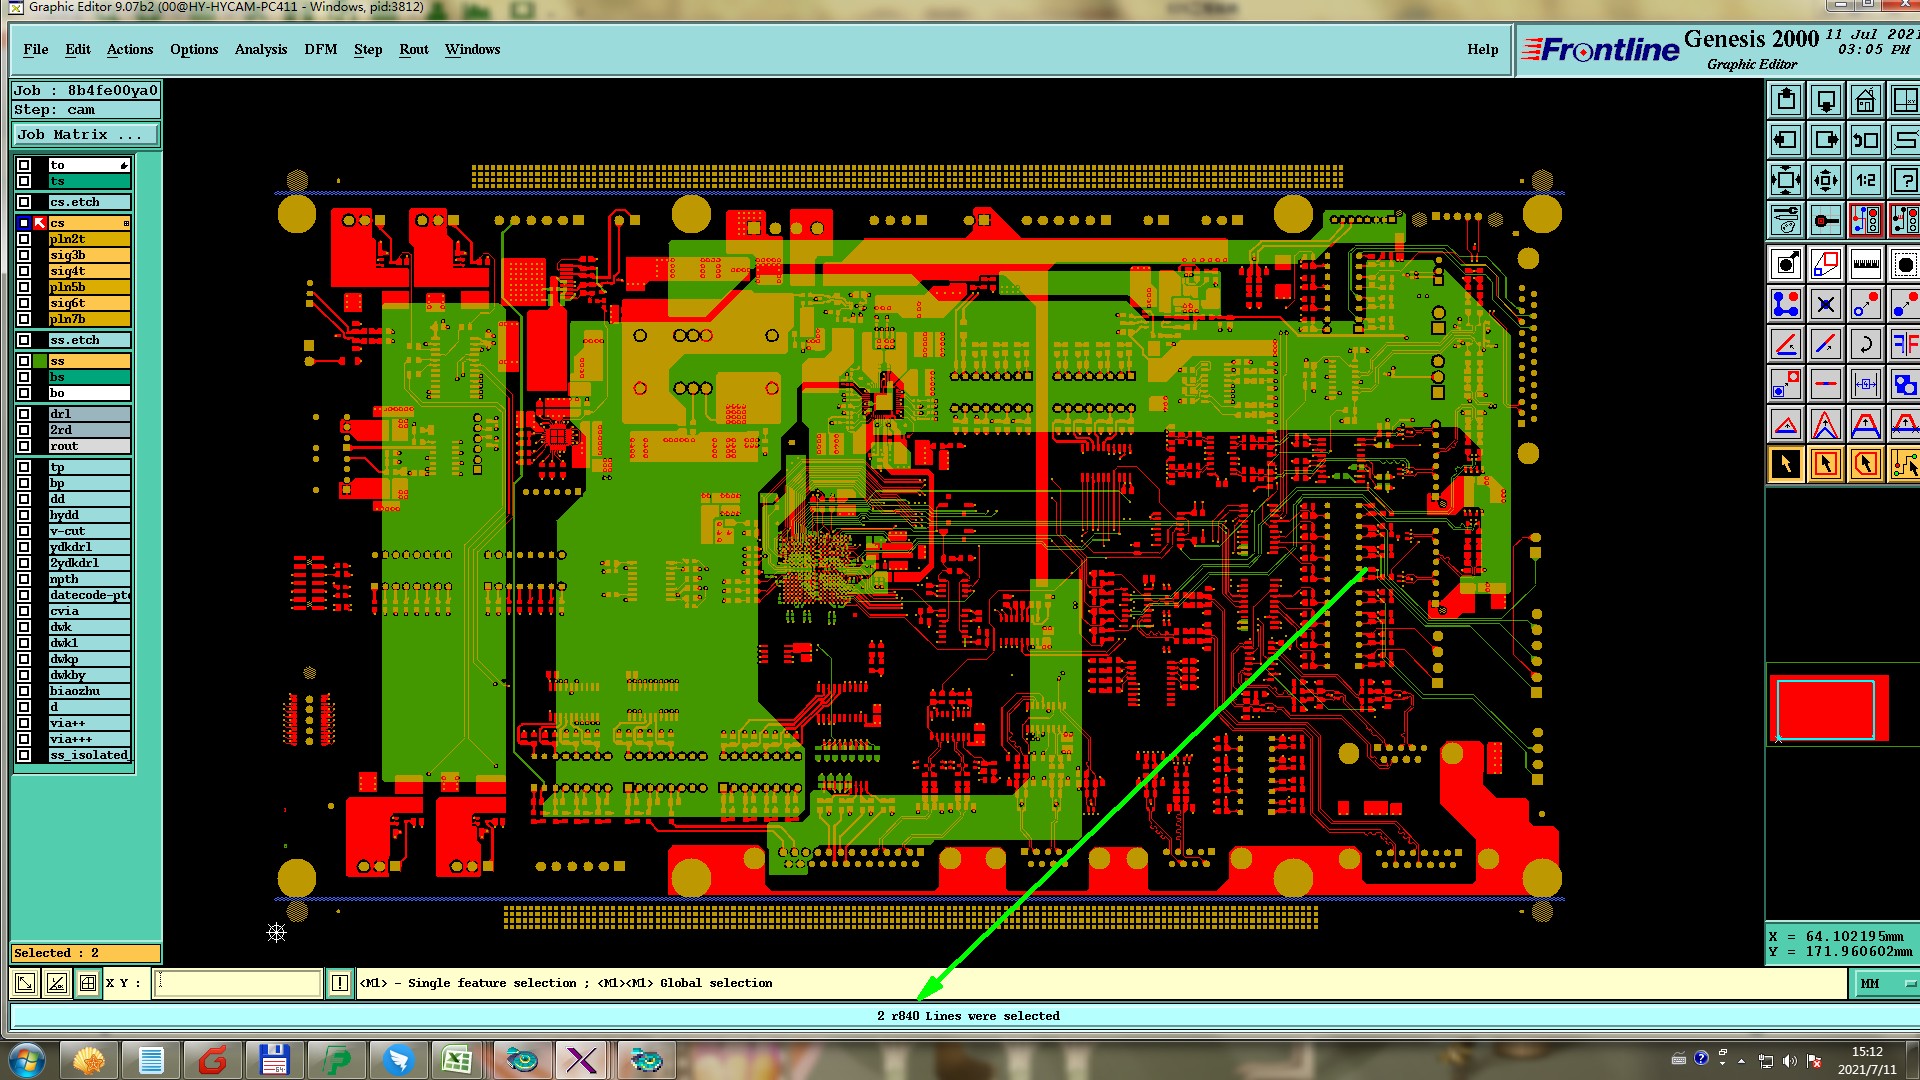The image size is (1920, 1080).
Task: Open the Analysis menu
Action: tap(260, 49)
